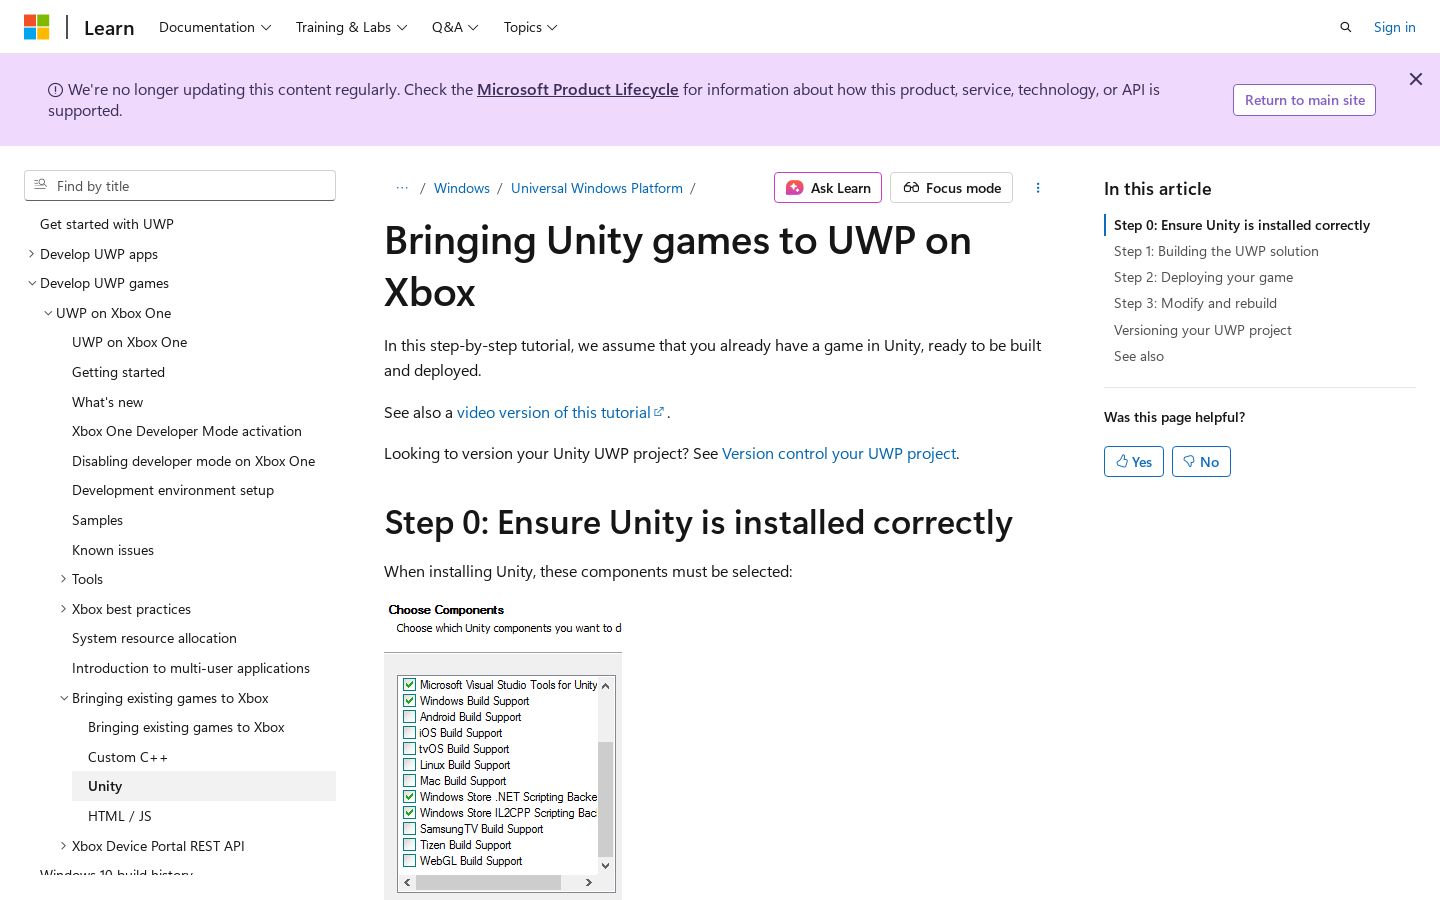Jump to the See also section
This screenshot has width=1440, height=900.
[x=1139, y=356]
